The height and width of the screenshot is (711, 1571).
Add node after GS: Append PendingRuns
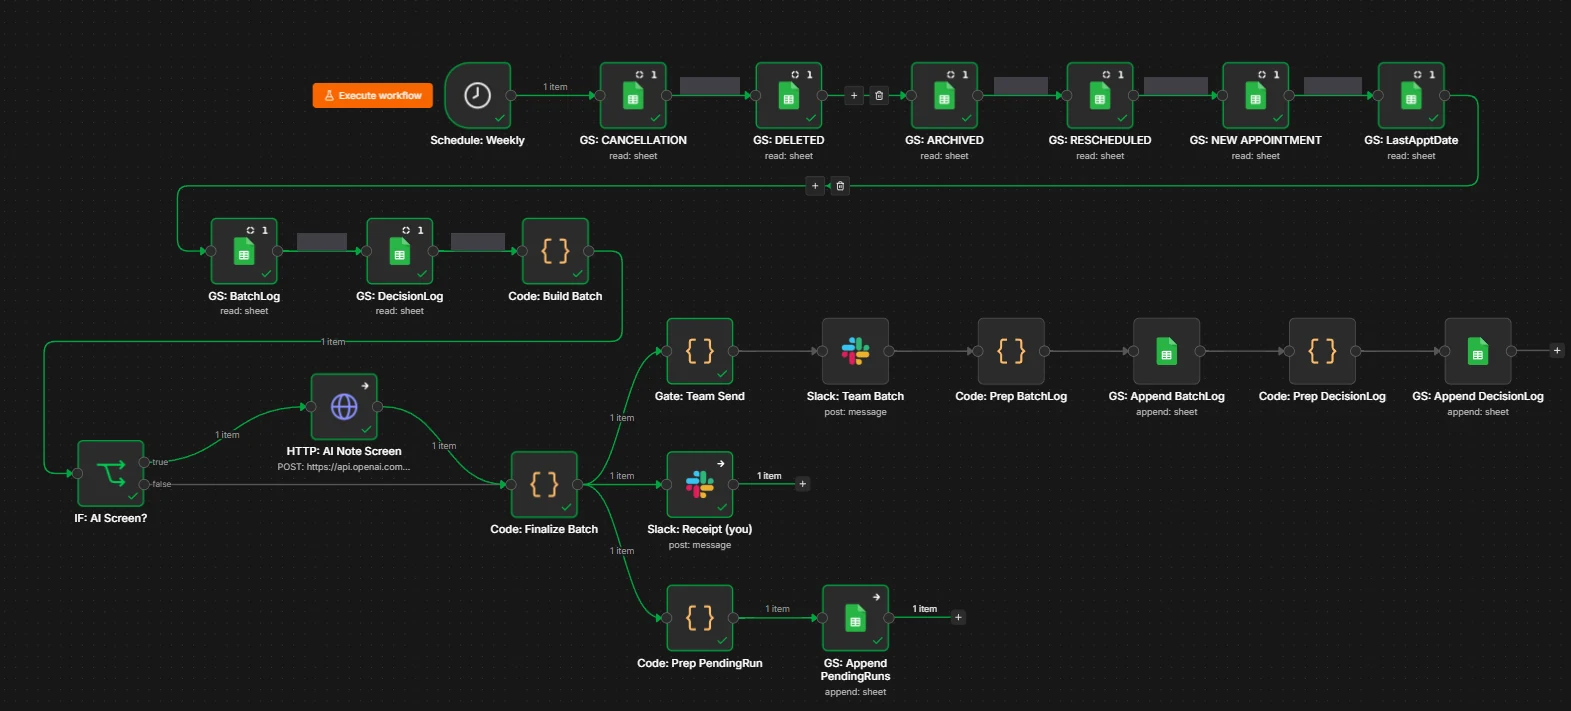(x=958, y=617)
